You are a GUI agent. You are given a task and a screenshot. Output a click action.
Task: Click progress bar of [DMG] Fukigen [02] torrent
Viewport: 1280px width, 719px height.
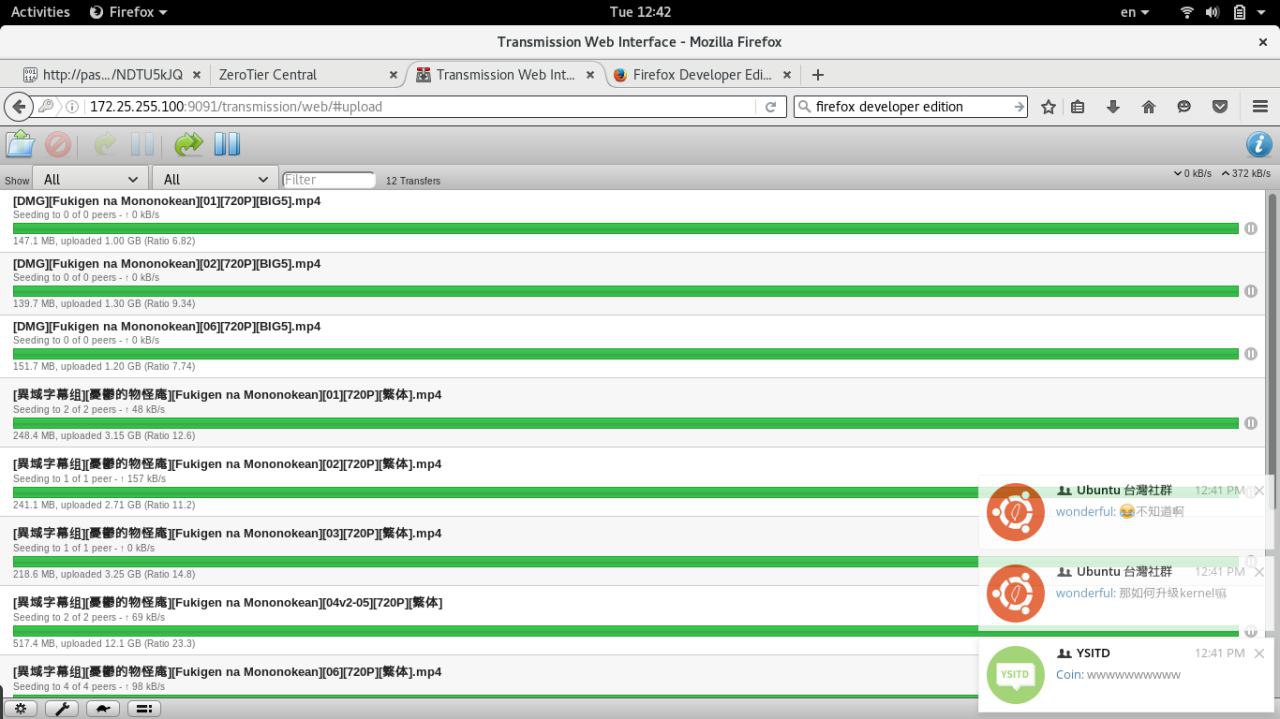point(625,291)
